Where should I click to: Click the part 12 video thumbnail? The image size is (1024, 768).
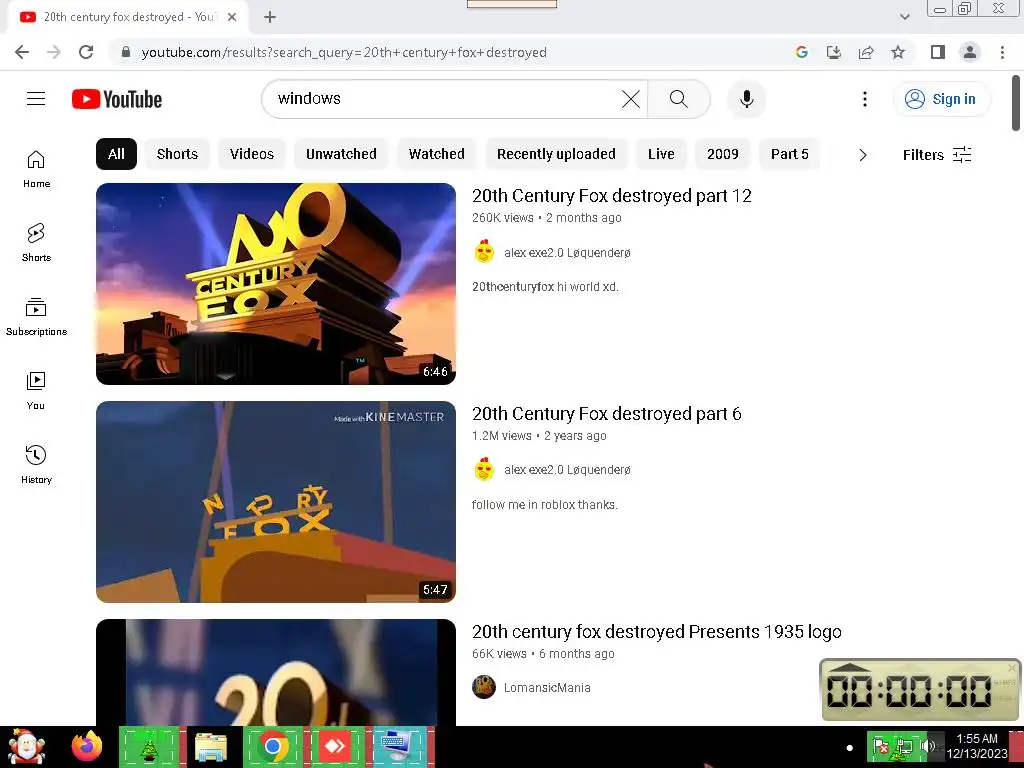point(276,284)
